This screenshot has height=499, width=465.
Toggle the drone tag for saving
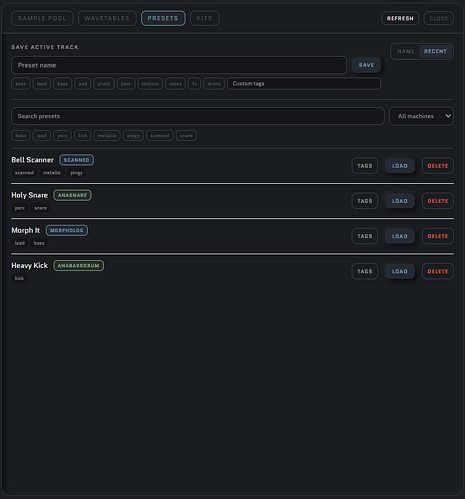214,84
